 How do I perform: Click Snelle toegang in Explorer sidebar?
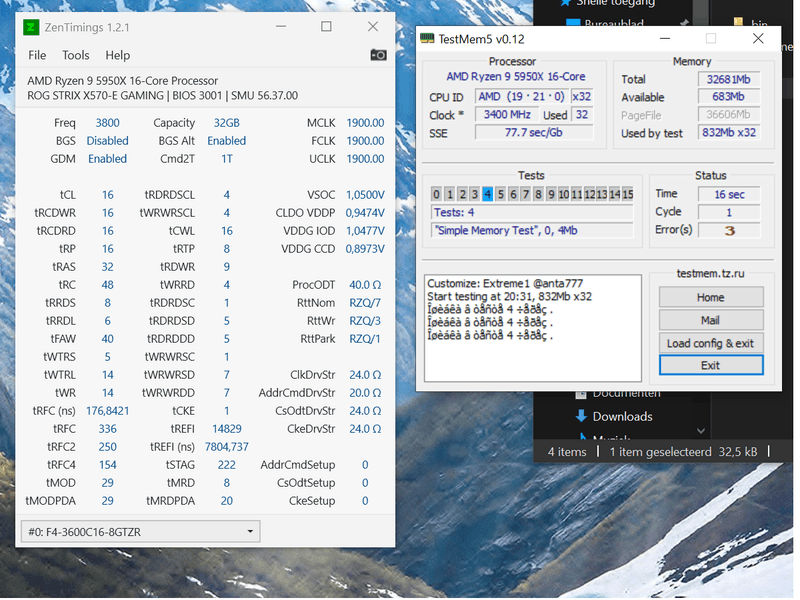pos(615,3)
